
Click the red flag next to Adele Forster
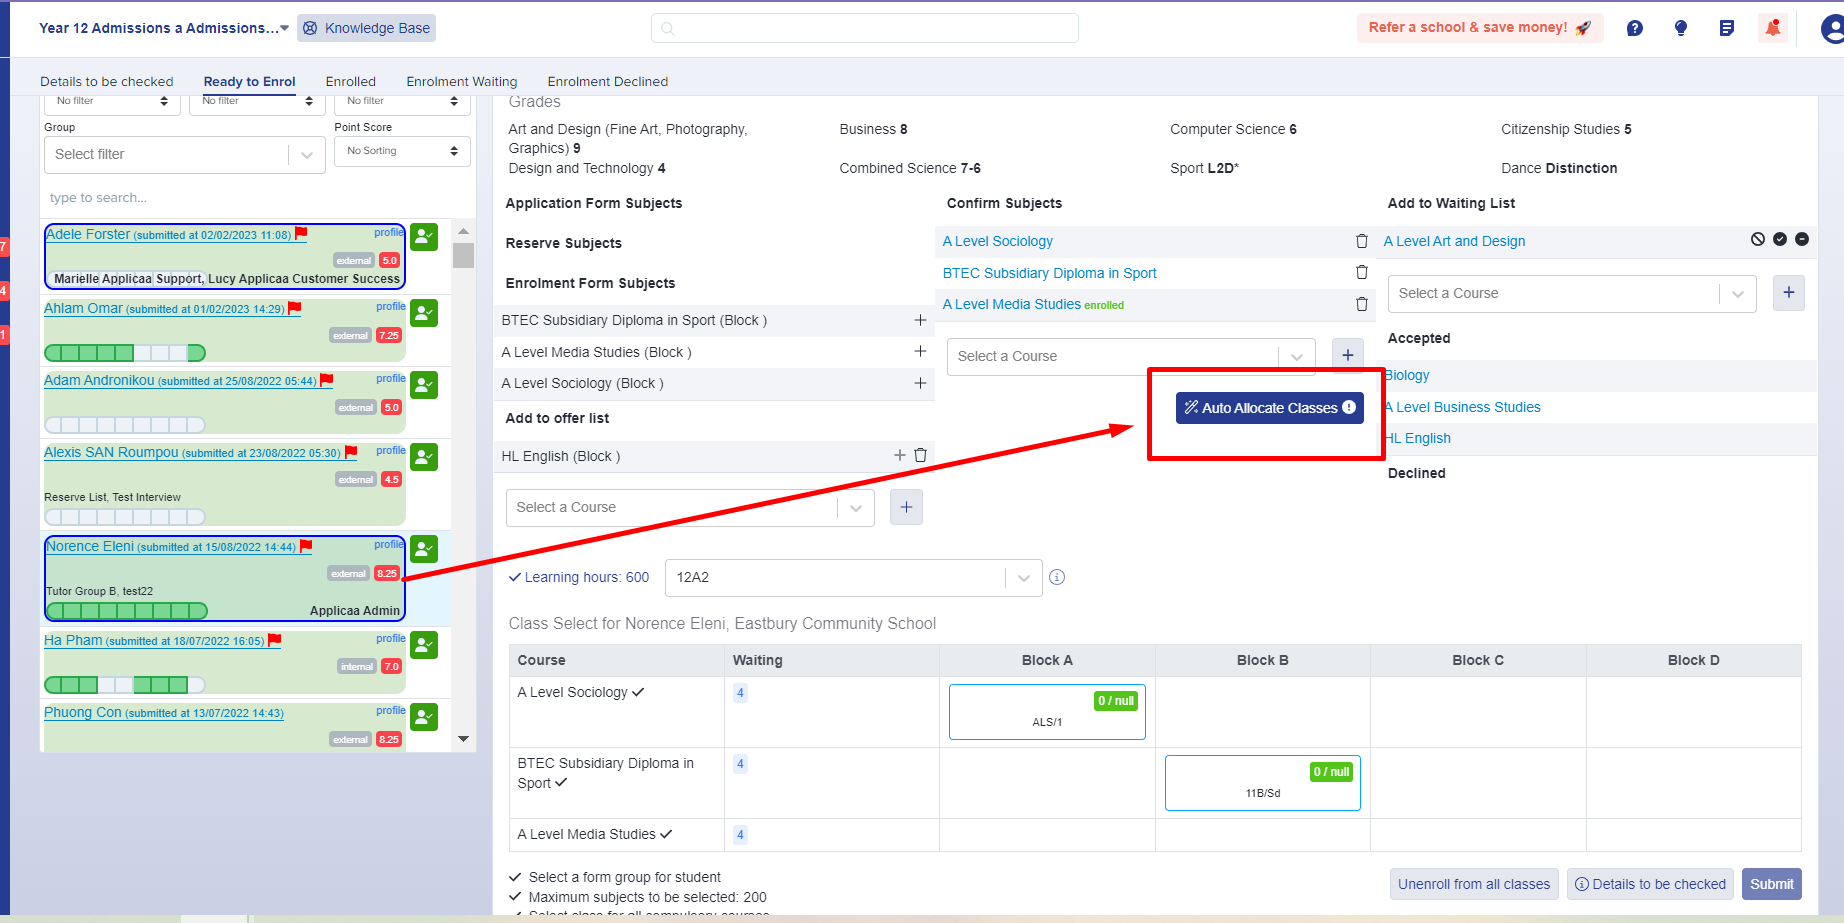(301, 233)
